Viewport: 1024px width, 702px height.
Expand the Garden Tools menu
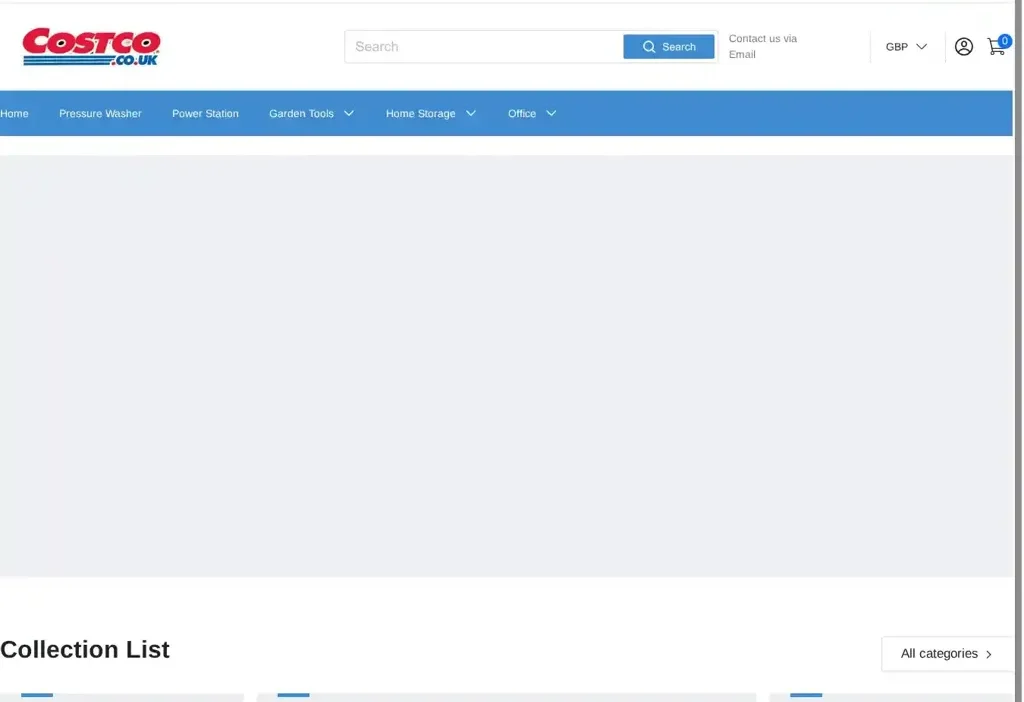tap(348, 113)
